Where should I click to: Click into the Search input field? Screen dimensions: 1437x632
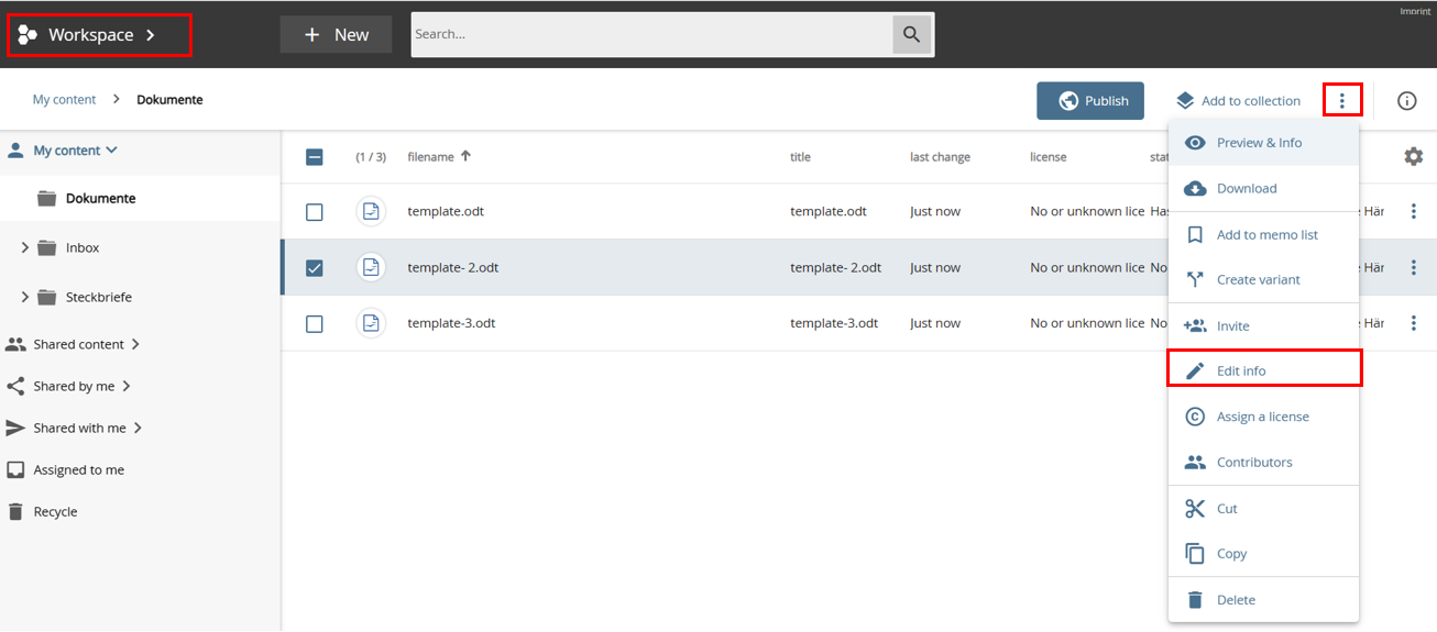point(650,35)
